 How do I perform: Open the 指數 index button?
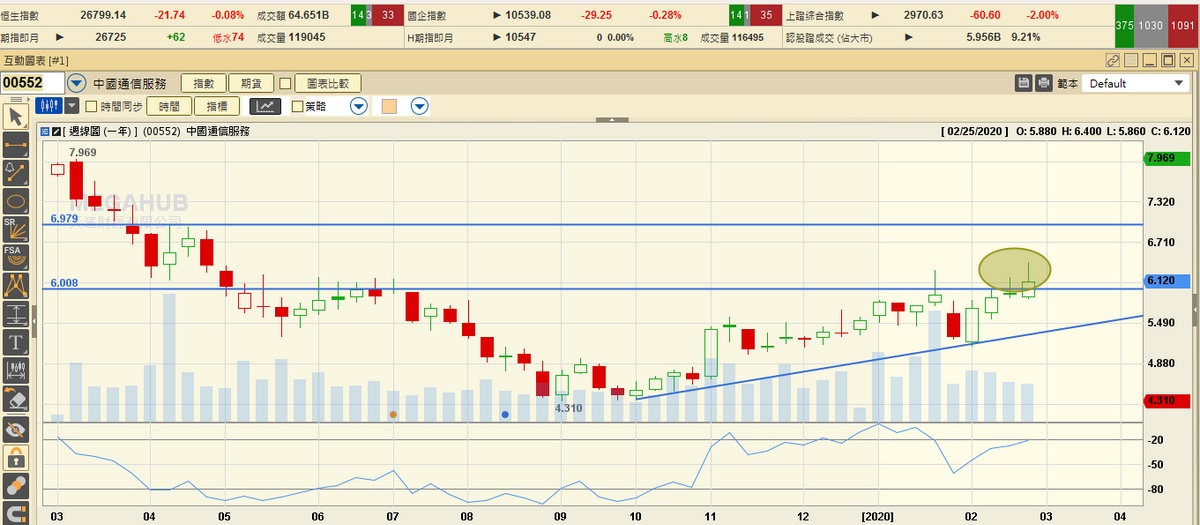203,83
